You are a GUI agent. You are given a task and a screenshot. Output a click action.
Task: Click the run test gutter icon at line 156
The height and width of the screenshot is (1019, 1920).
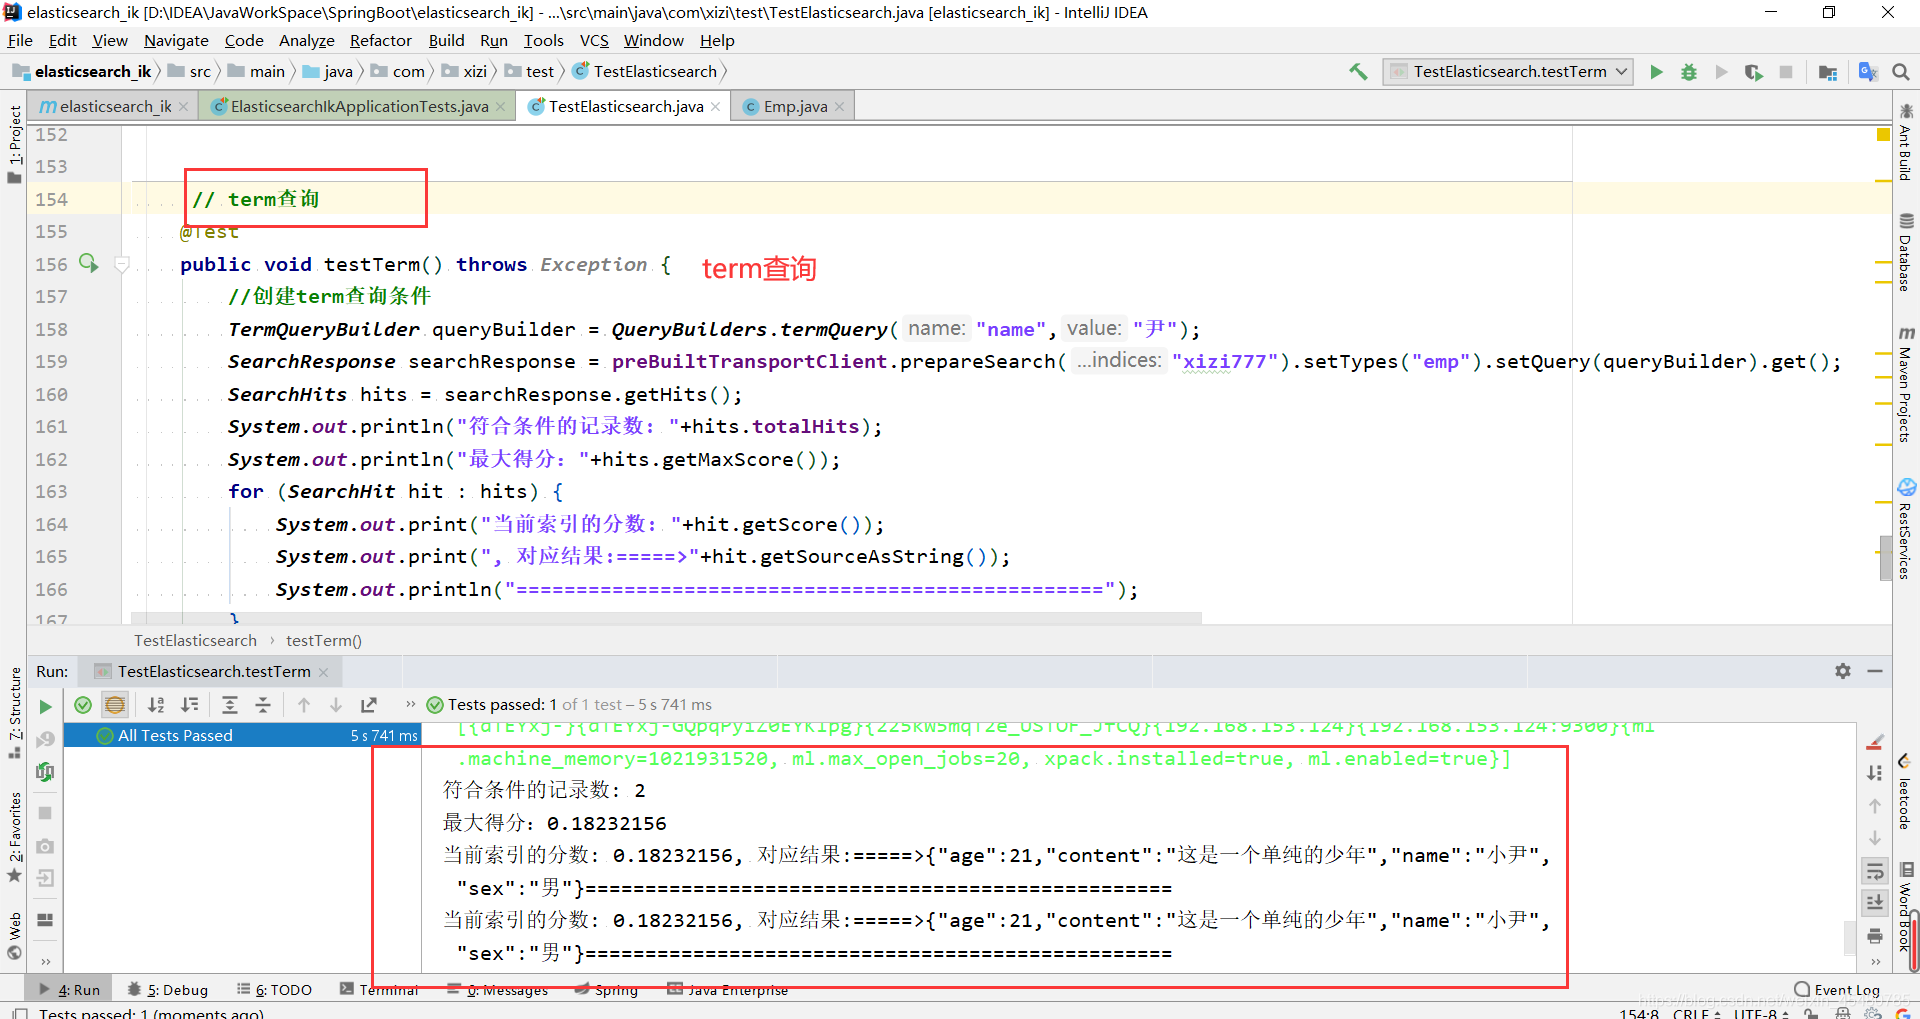coord(89,263)
